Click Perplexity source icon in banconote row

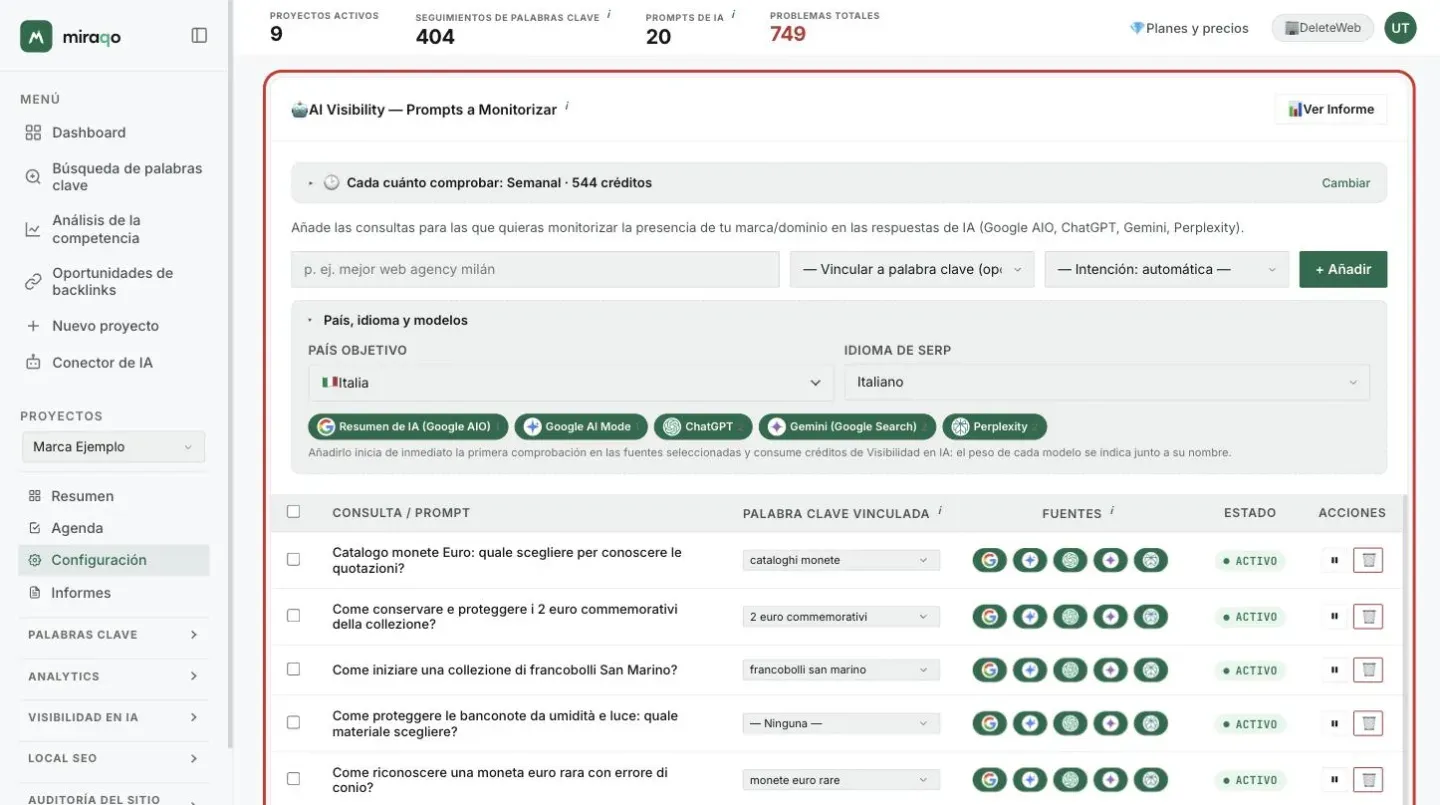pyautogui.click(x=1150, y=723)
